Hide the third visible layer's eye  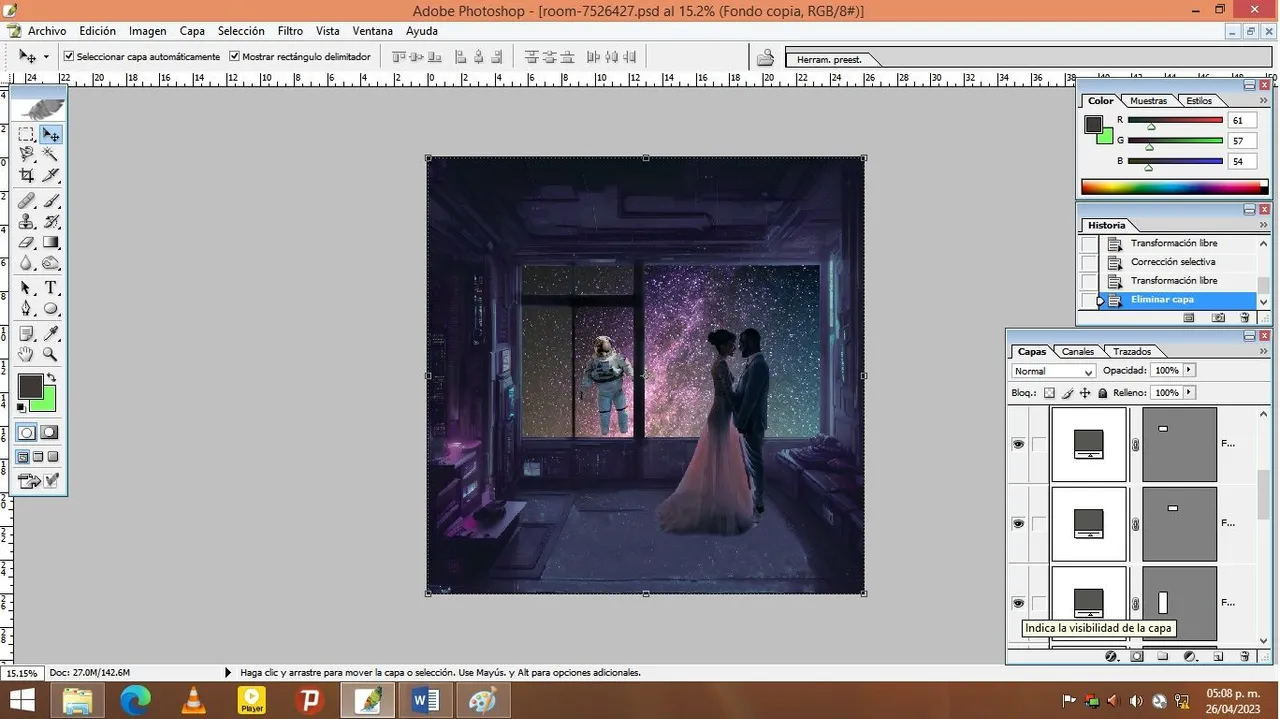1018,603
